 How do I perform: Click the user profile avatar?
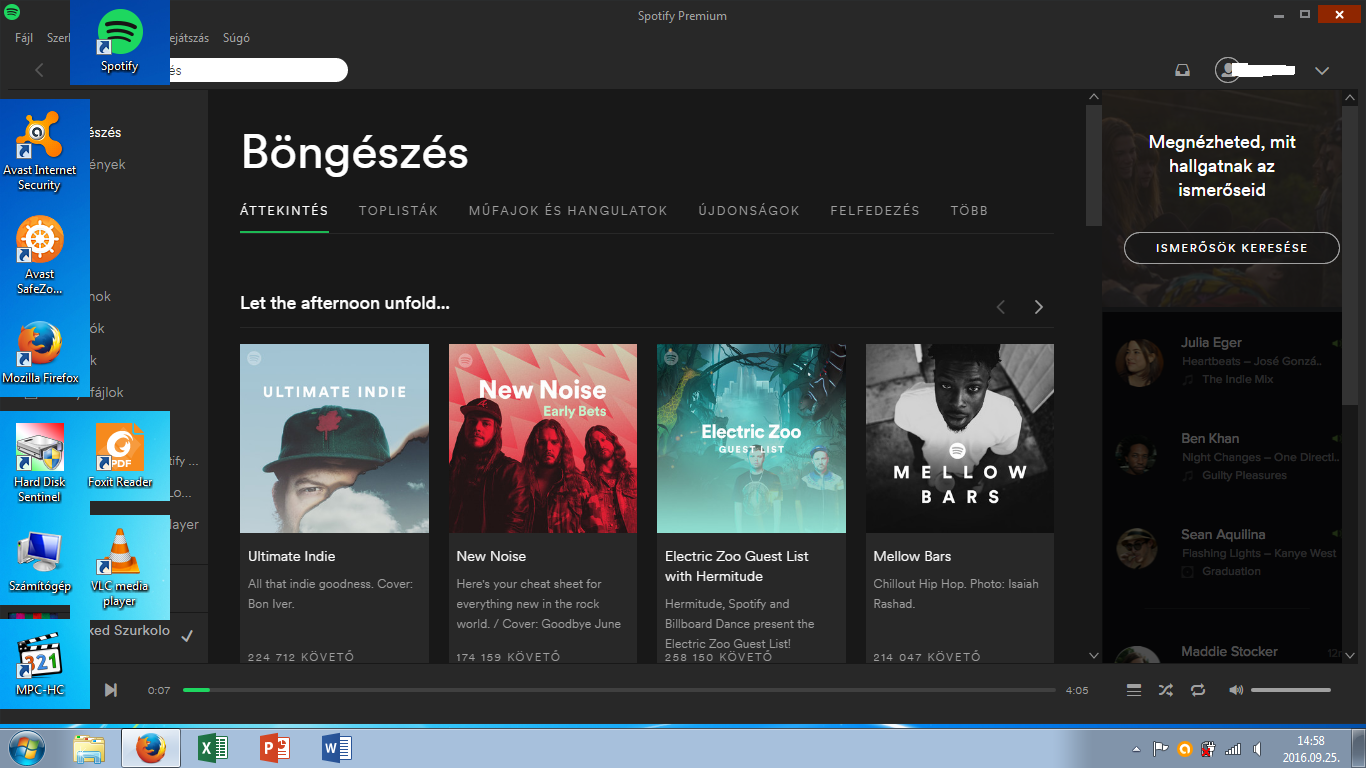coord(1227,70)
